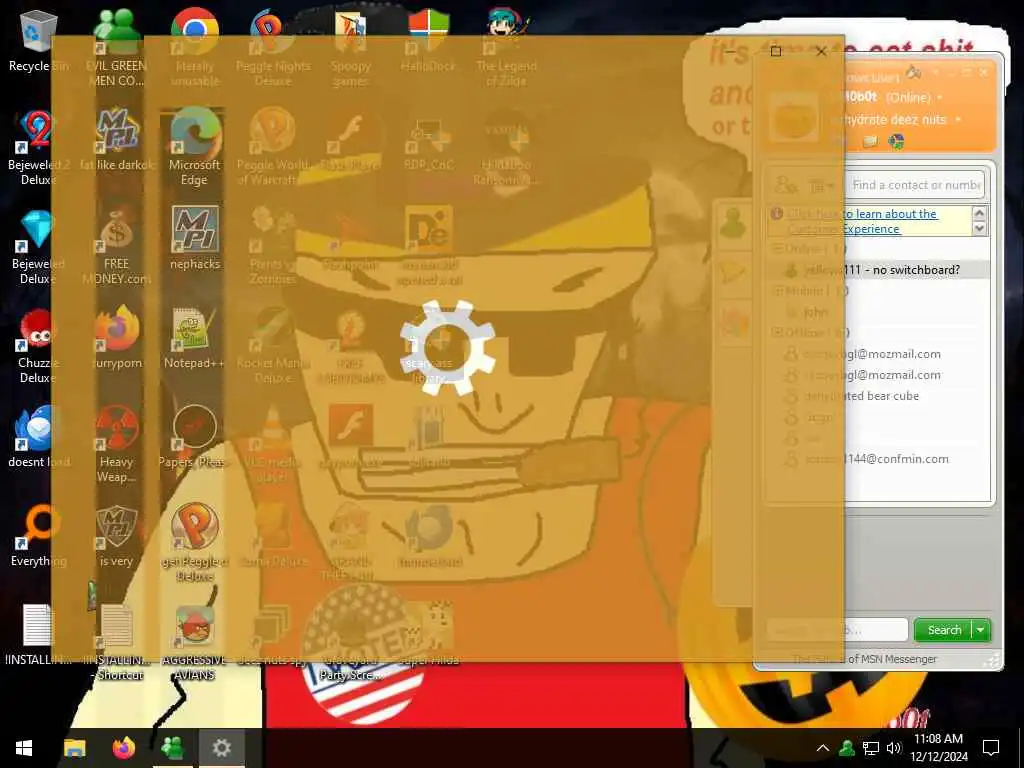Show hidden system tray icons

point(823,748)
